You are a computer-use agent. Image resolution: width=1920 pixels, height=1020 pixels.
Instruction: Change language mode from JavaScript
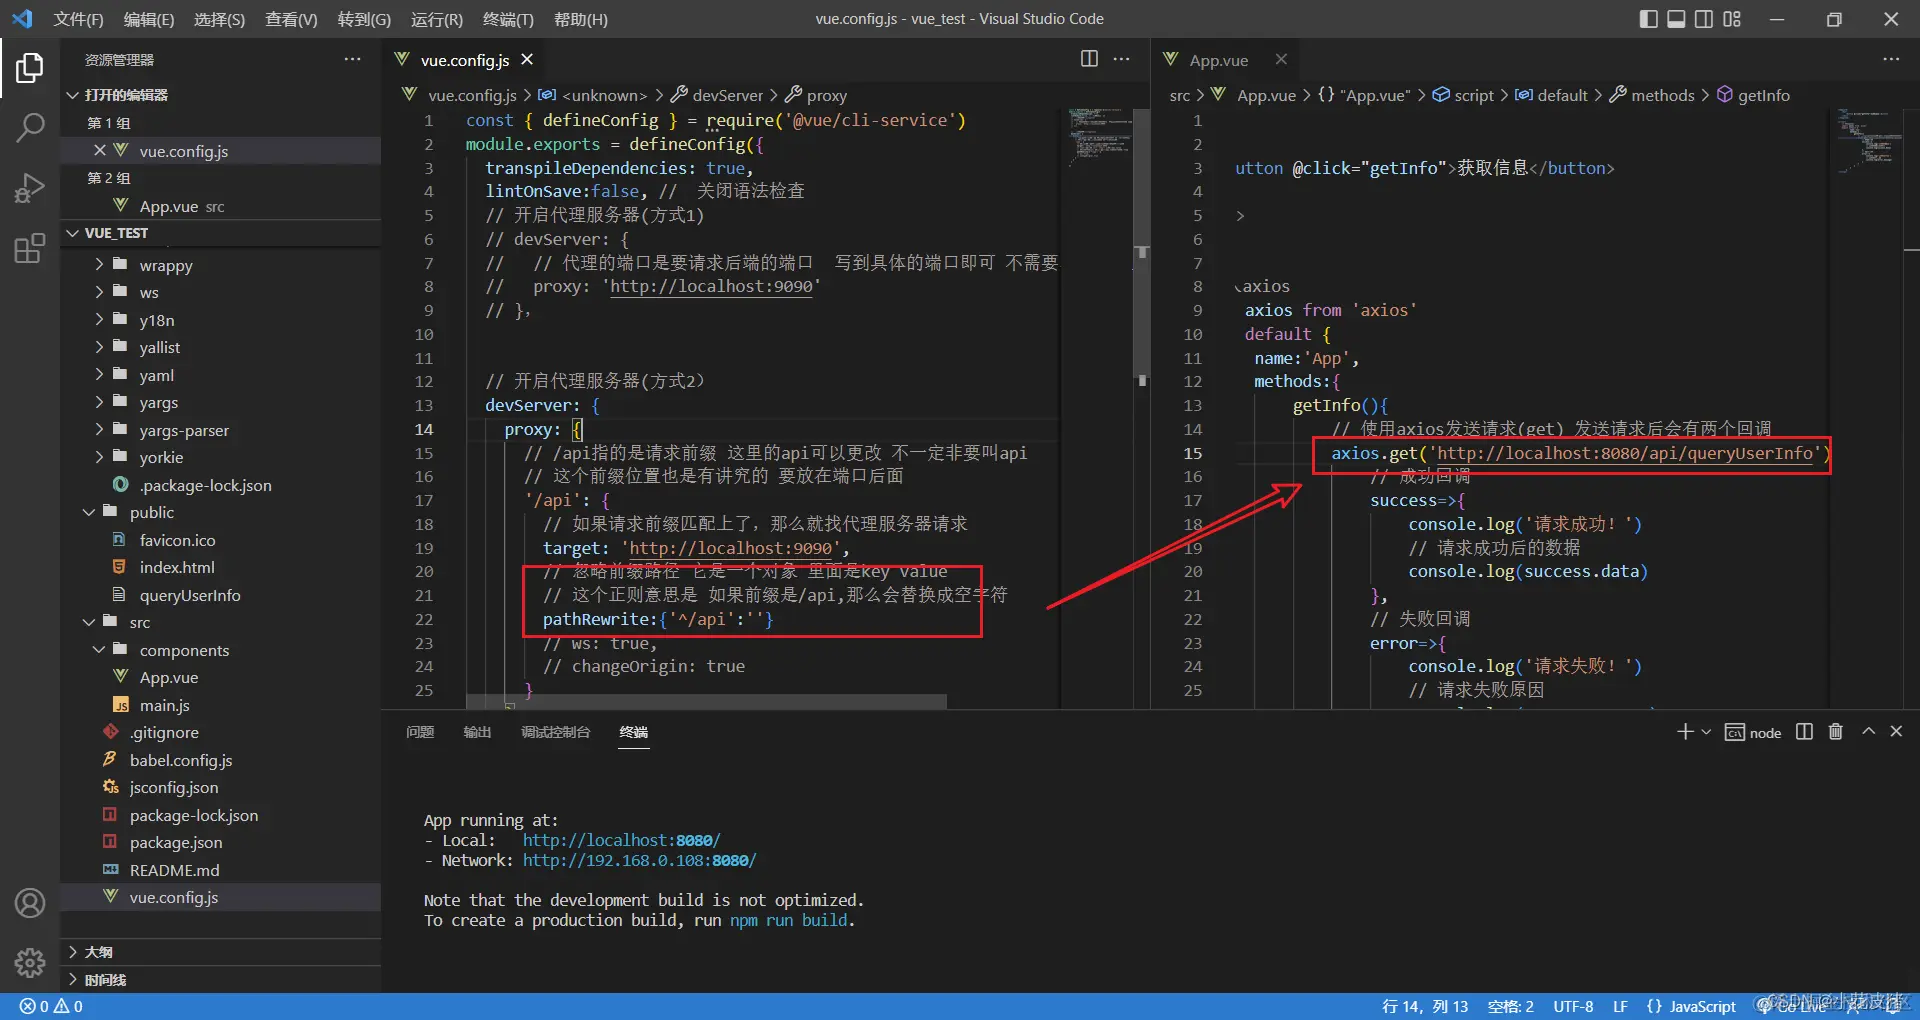pyautogui.click(x=1702, y=1006)
